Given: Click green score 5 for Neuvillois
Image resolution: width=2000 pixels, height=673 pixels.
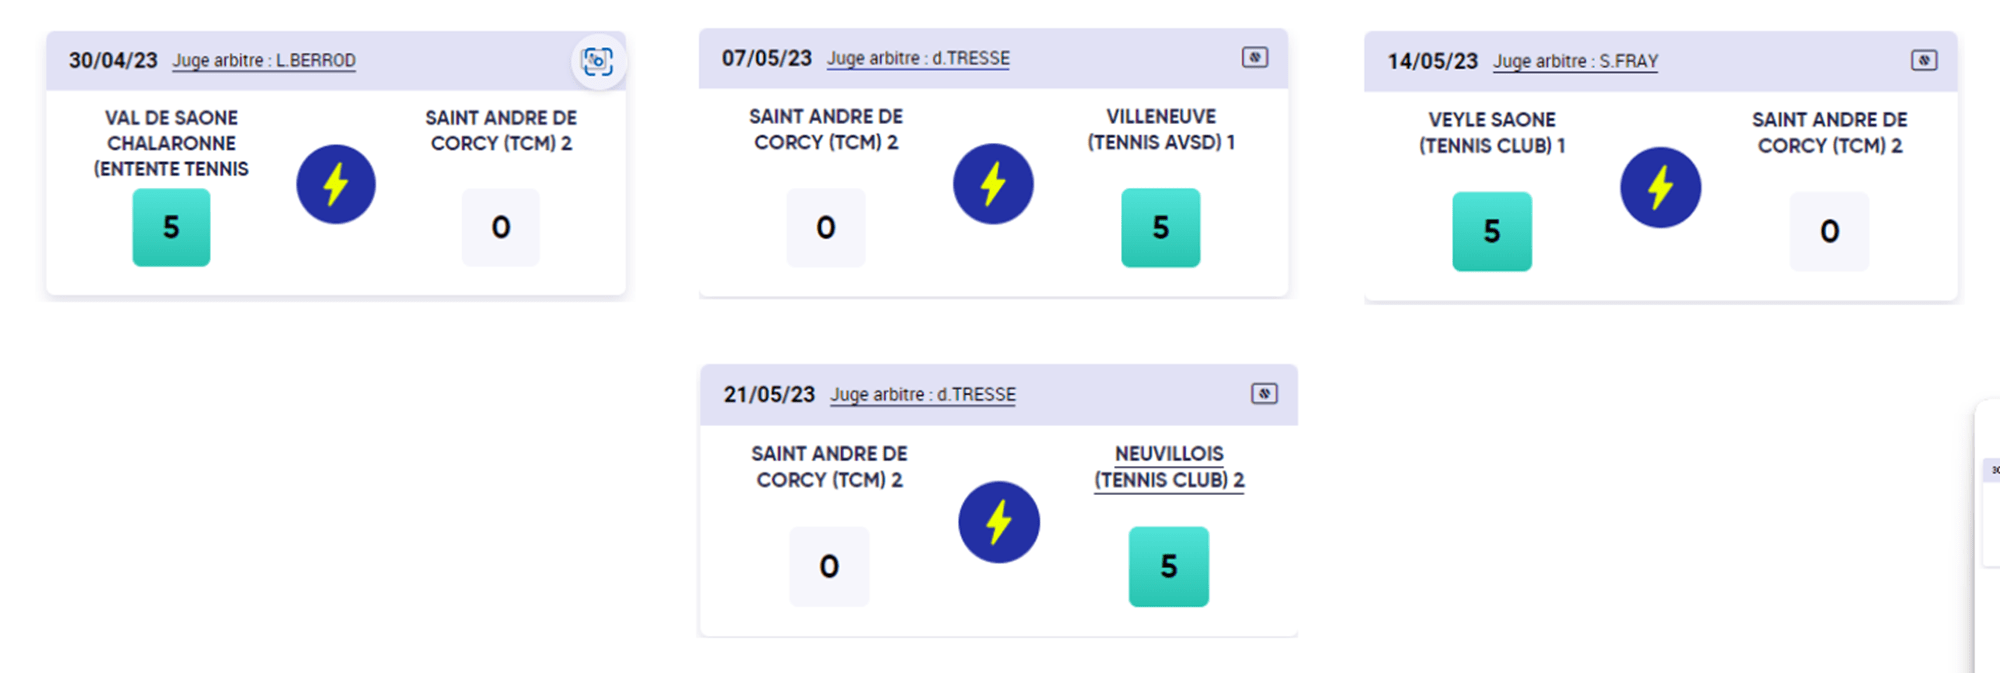Looking at the screenshot, I should coord(1168,567).
